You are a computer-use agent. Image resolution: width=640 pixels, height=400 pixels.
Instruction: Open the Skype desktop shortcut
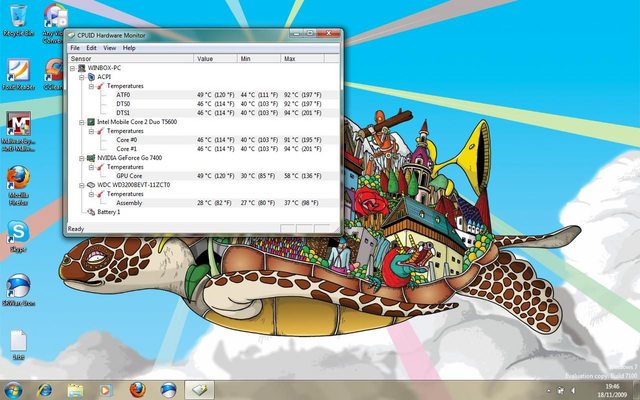pyautogui.click(x=18, y=237)
